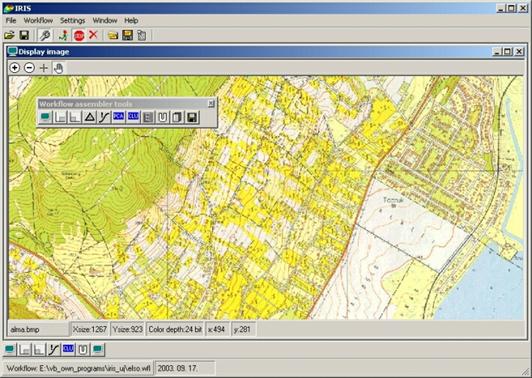
Task: Select CLU step in bottom workflow strip
Action: pos(68,349)
